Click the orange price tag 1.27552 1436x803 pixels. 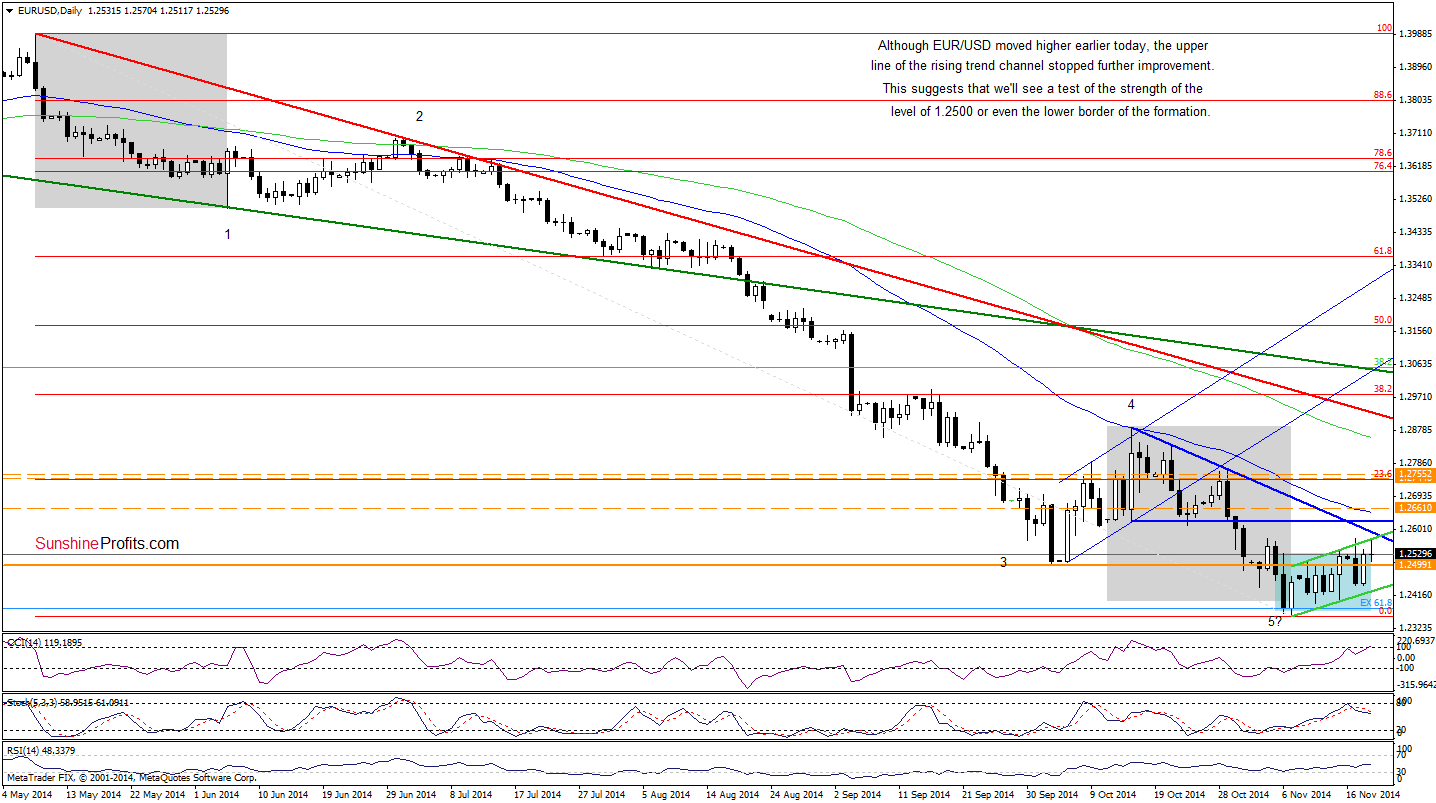point(1415,473)
